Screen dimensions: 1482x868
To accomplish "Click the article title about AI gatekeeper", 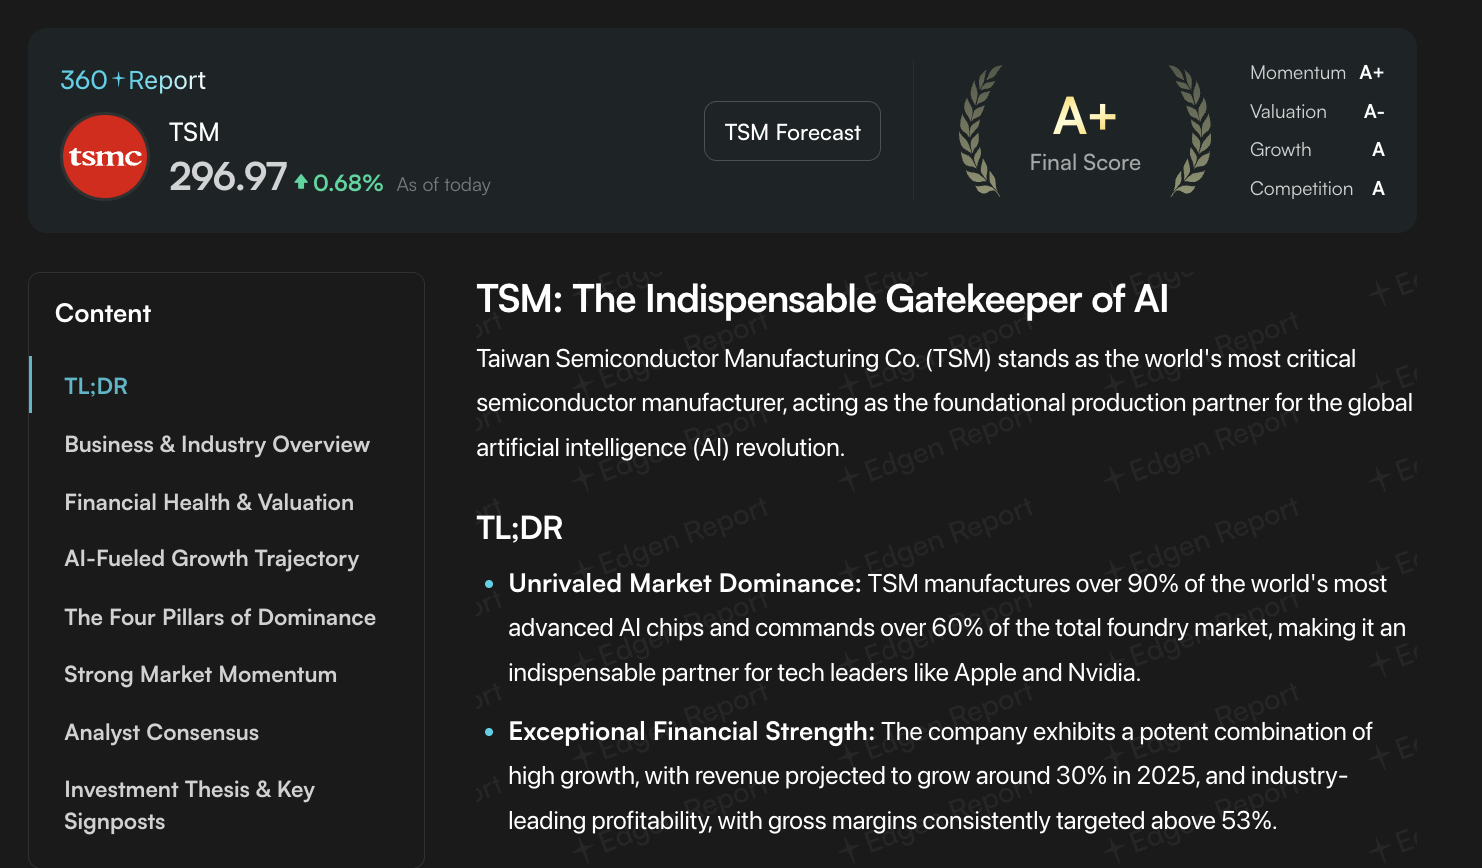I will tap(822, 299).
